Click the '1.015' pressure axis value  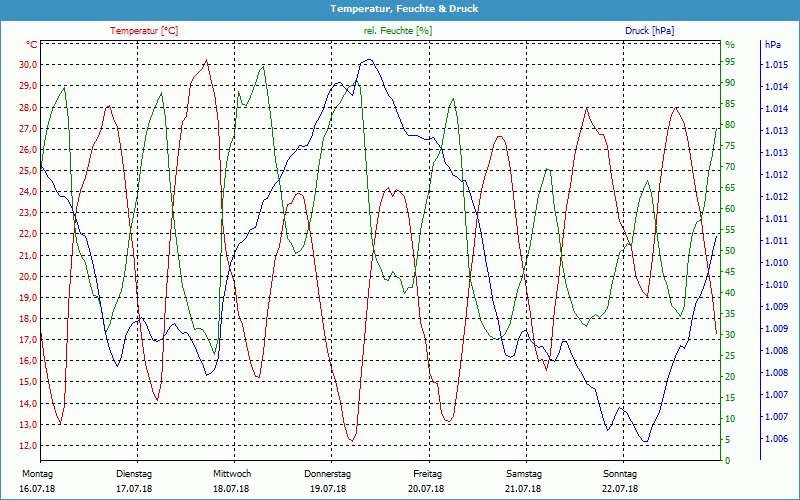pyautogui.click(x=776, y=65)
